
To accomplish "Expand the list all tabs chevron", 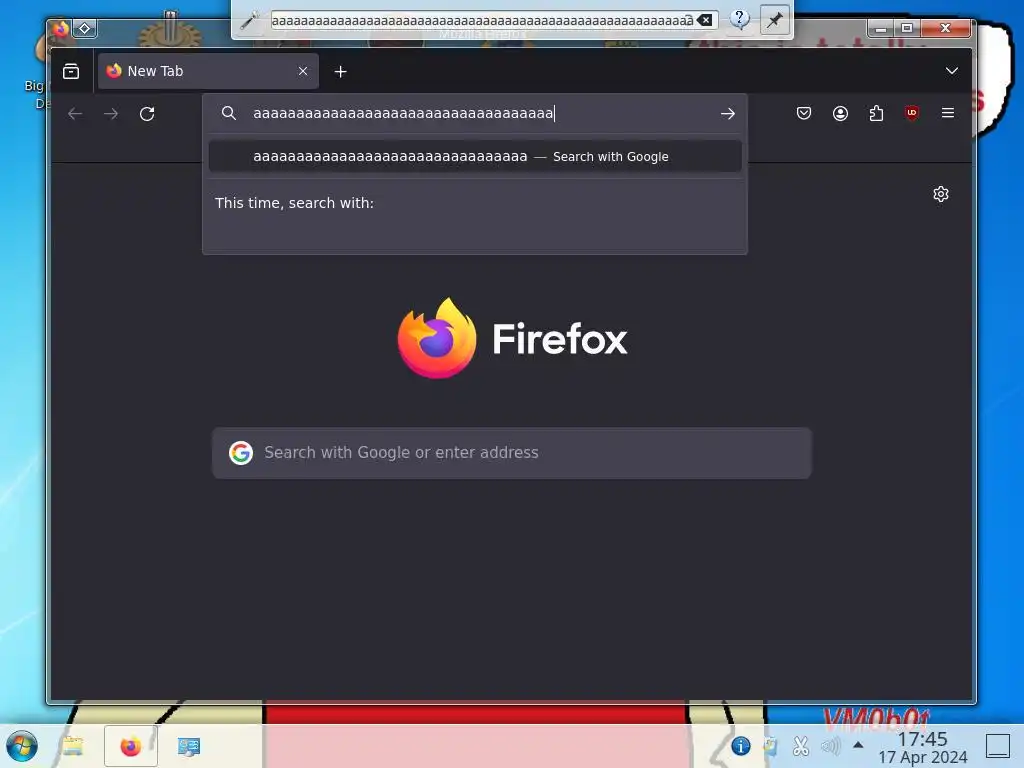I will point(952,71).
